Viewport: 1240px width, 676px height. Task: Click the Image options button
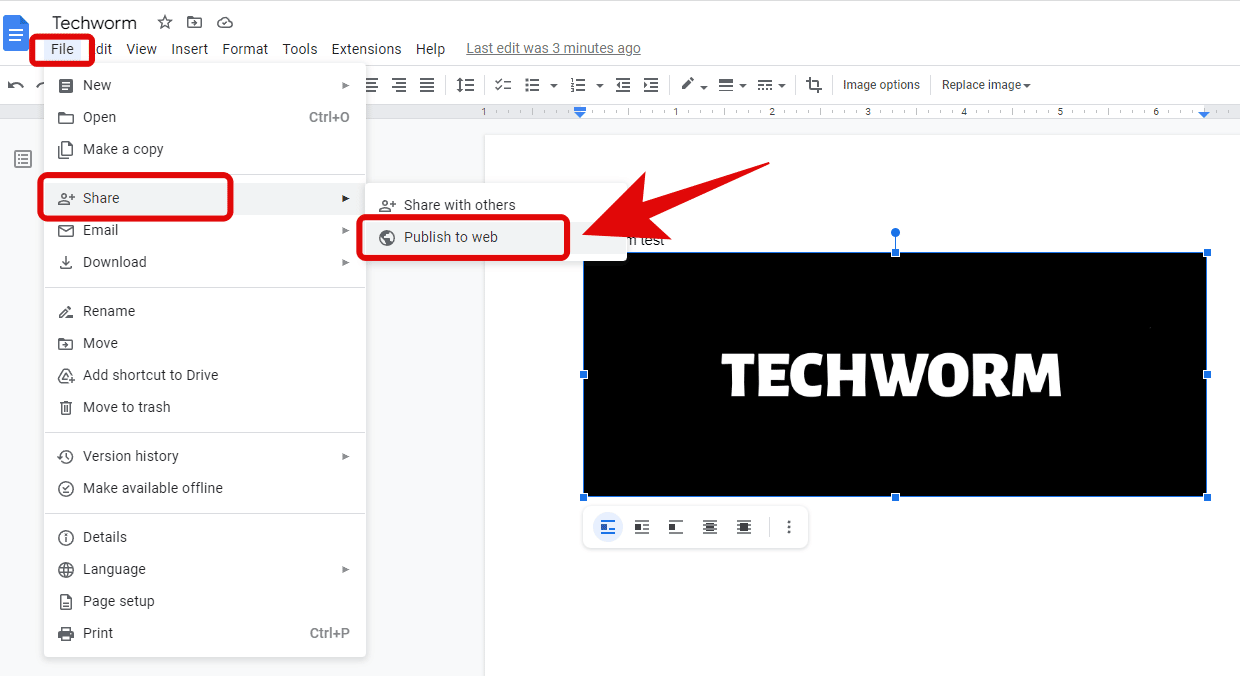[x=881, y=85]
